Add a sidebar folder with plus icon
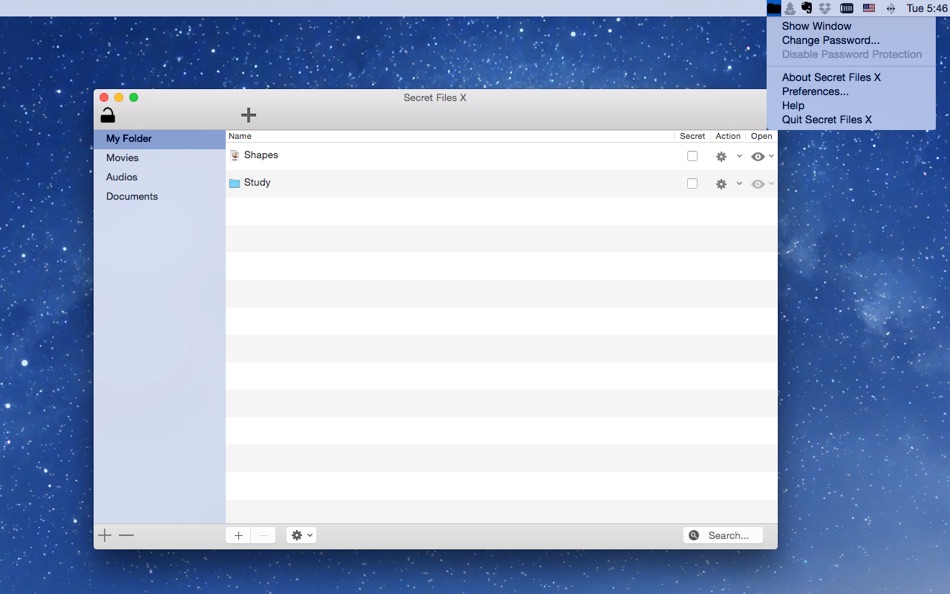Viewport: 950px width, 594px height. (x=105, y=535)
